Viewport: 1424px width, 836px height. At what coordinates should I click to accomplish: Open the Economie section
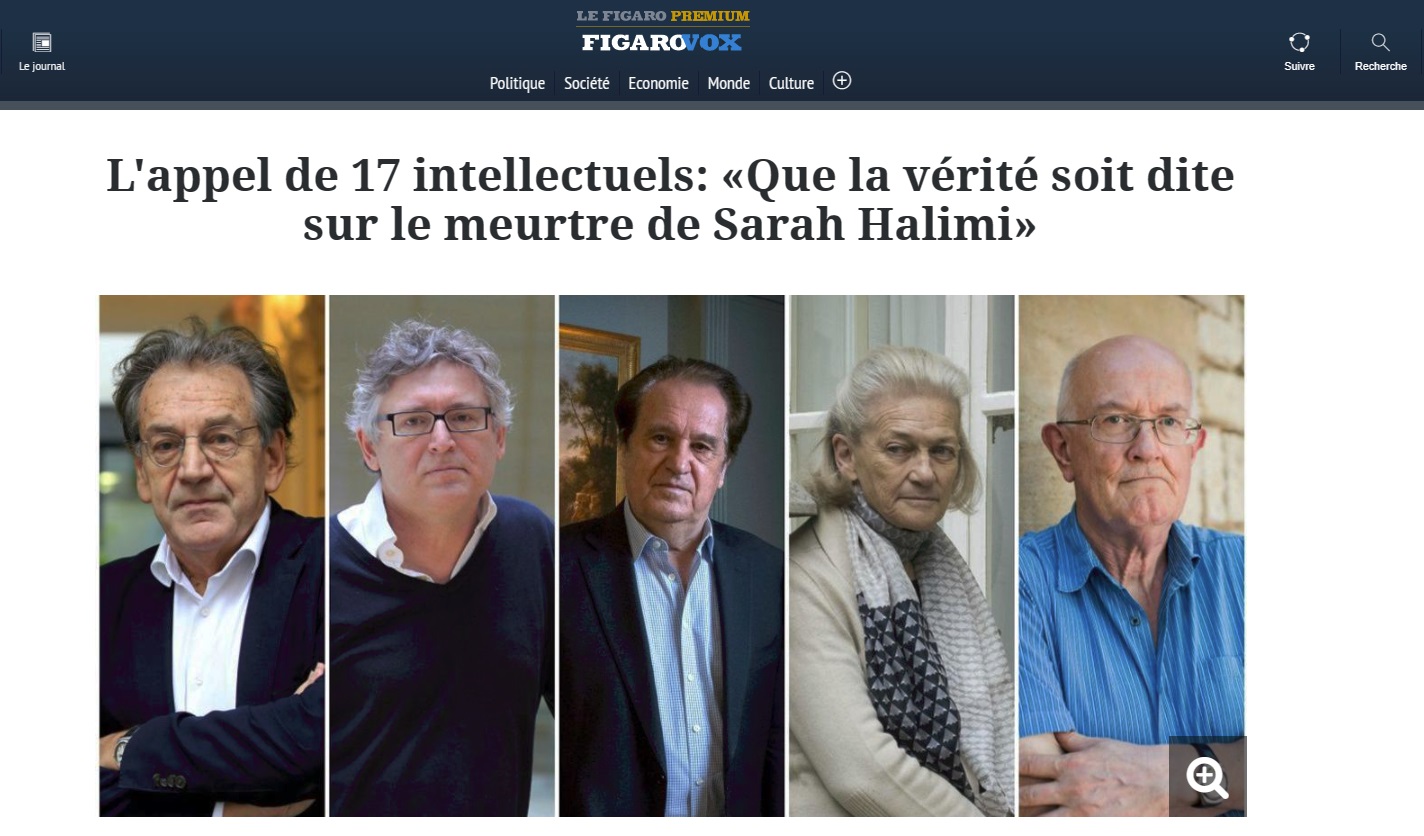pos(658,83)
